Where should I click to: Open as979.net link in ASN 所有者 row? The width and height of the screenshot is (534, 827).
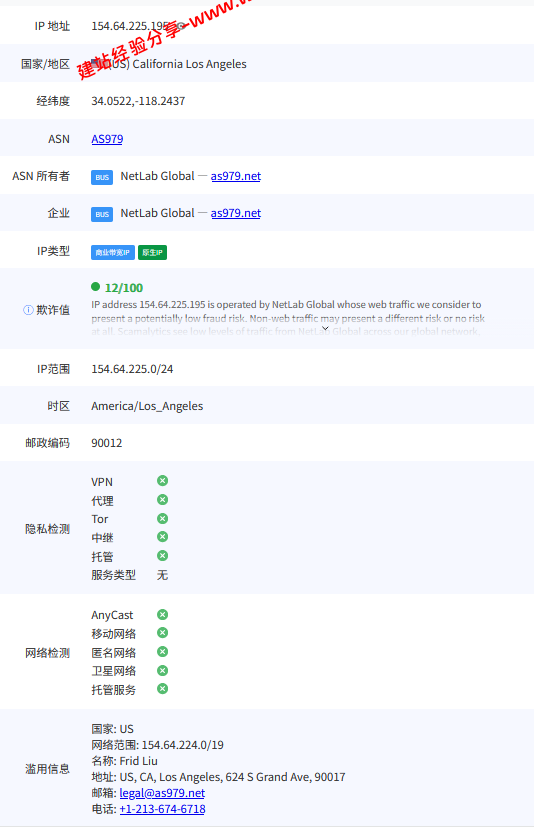click(x=235, y=176)
